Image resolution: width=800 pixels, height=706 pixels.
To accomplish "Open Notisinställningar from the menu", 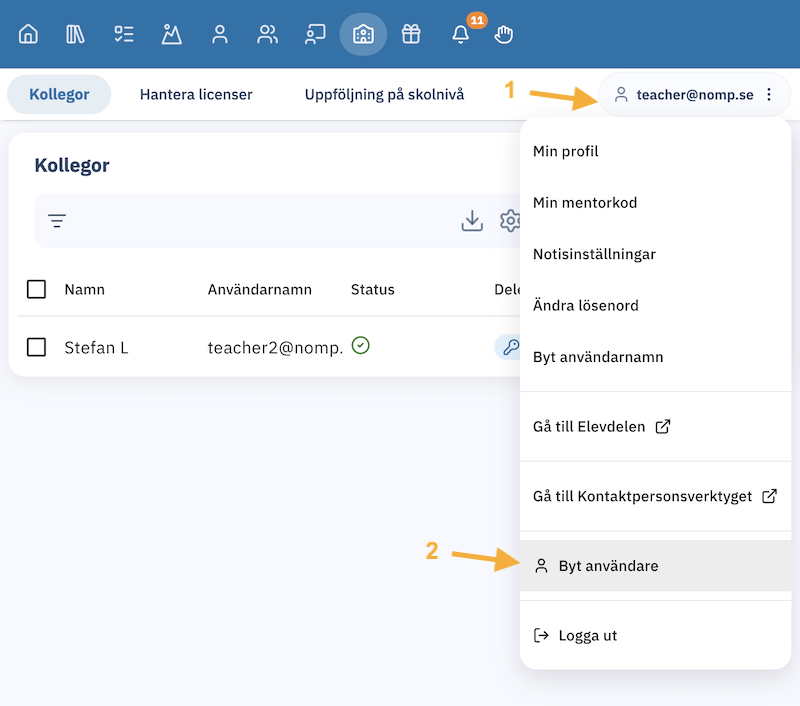I will point(655,254).
